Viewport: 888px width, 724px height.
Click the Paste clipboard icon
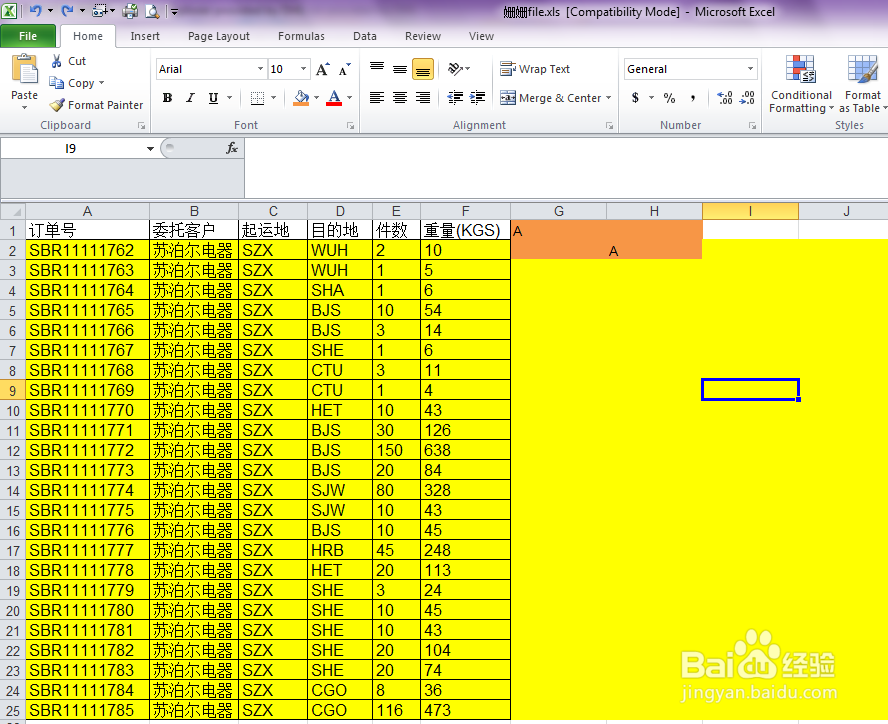(x=24, y=70)
